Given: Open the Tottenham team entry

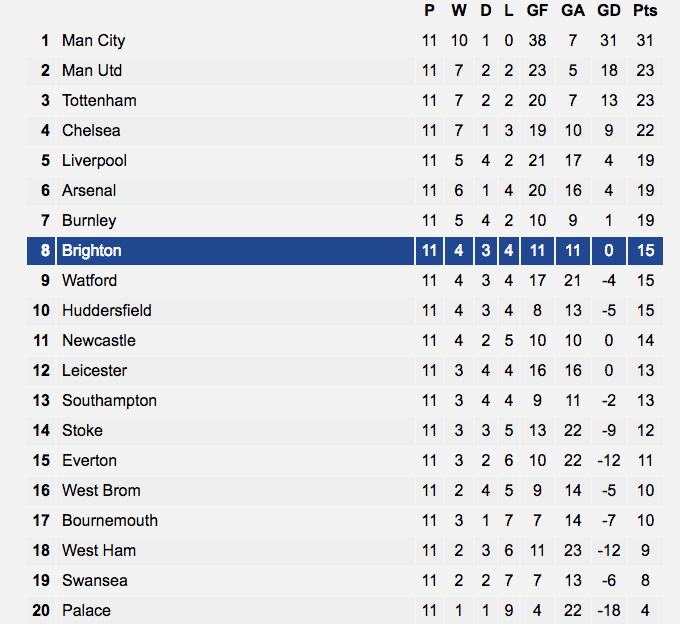Looking at the screenshot, I should (x=99, y=101).
